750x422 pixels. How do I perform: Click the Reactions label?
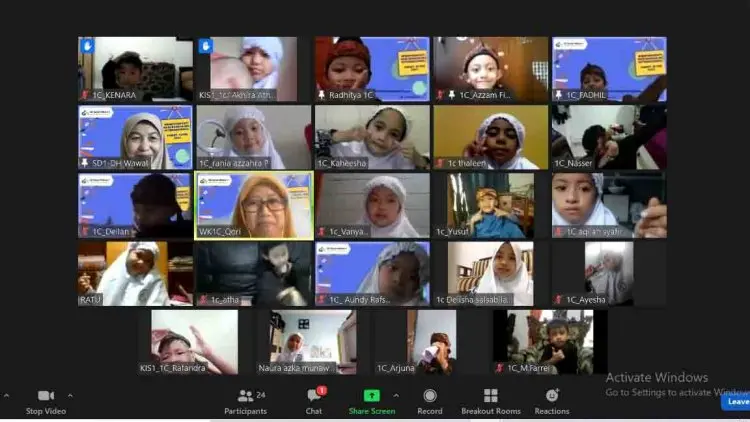pos(552,411)
